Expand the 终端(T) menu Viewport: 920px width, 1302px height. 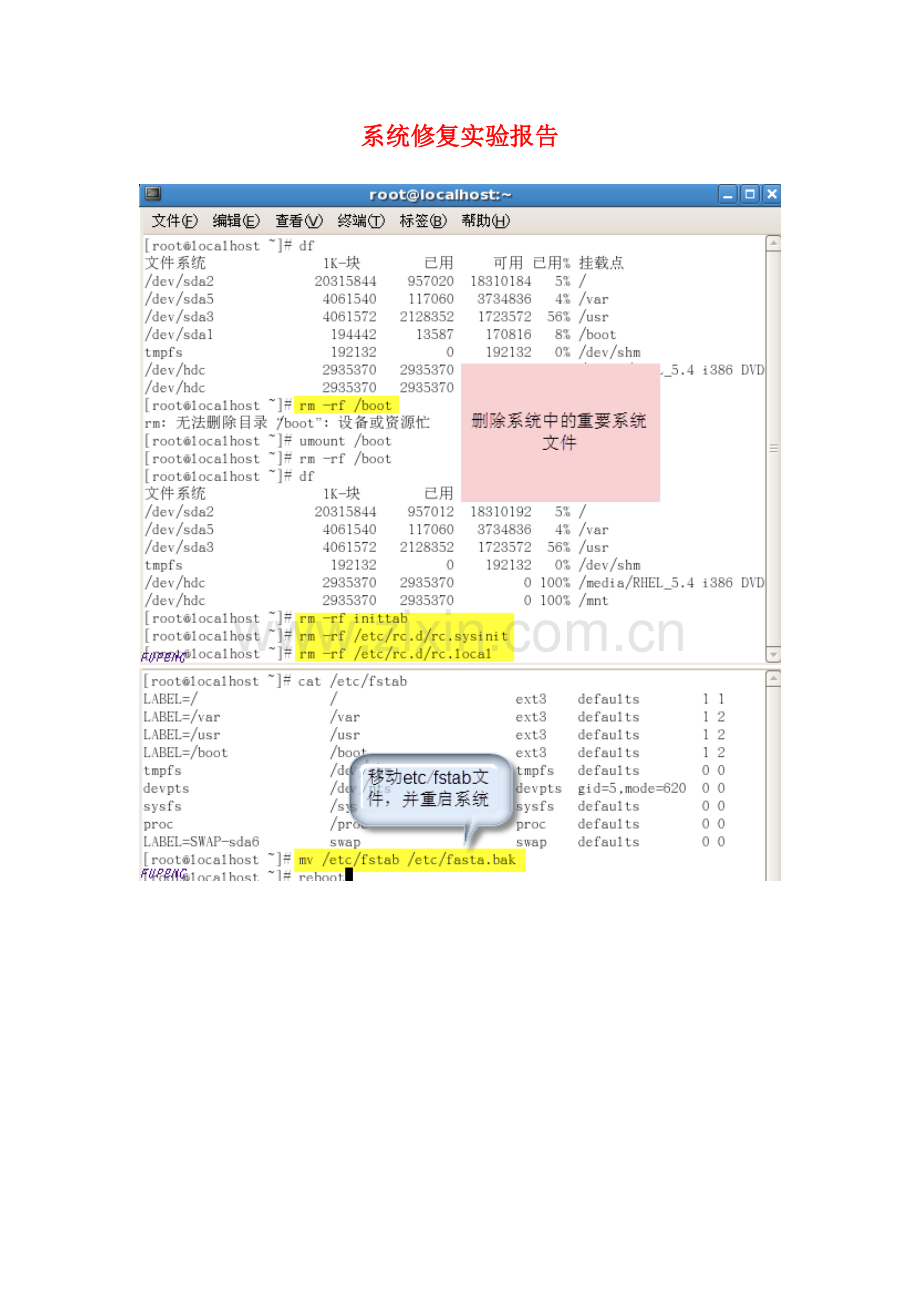[x=361, y=221]
